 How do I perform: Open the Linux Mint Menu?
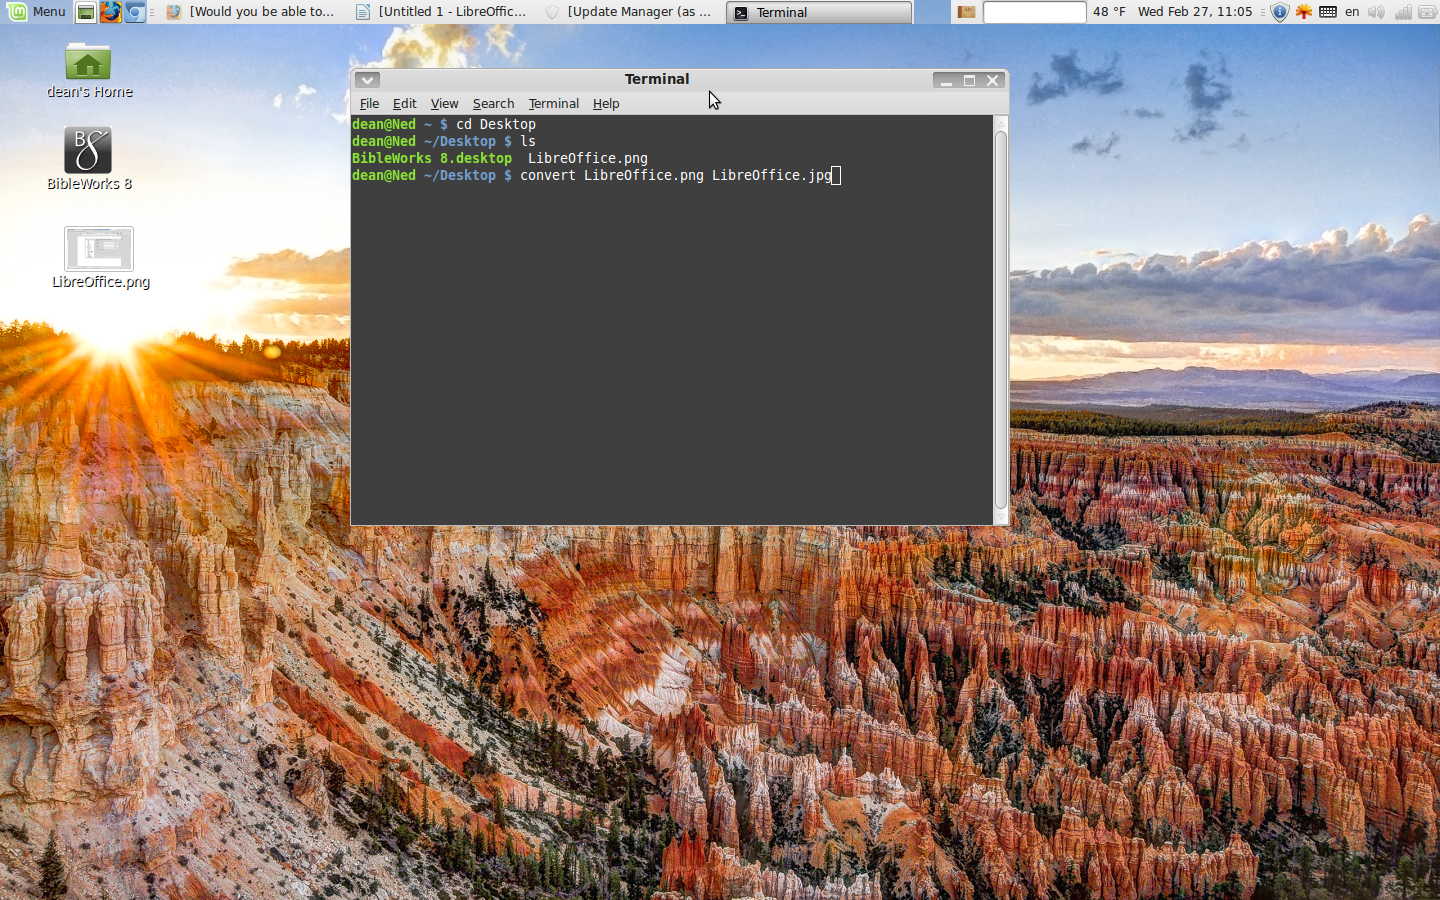pos(37,12)
